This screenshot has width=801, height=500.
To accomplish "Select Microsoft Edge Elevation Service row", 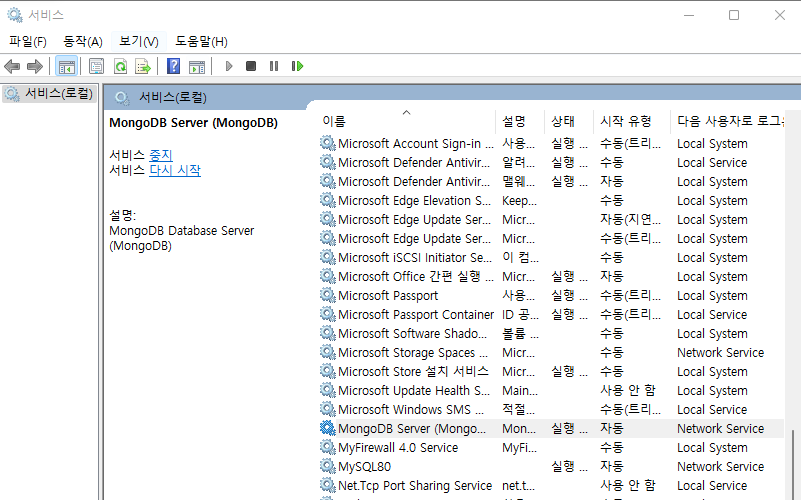I will tap(551, 201).
